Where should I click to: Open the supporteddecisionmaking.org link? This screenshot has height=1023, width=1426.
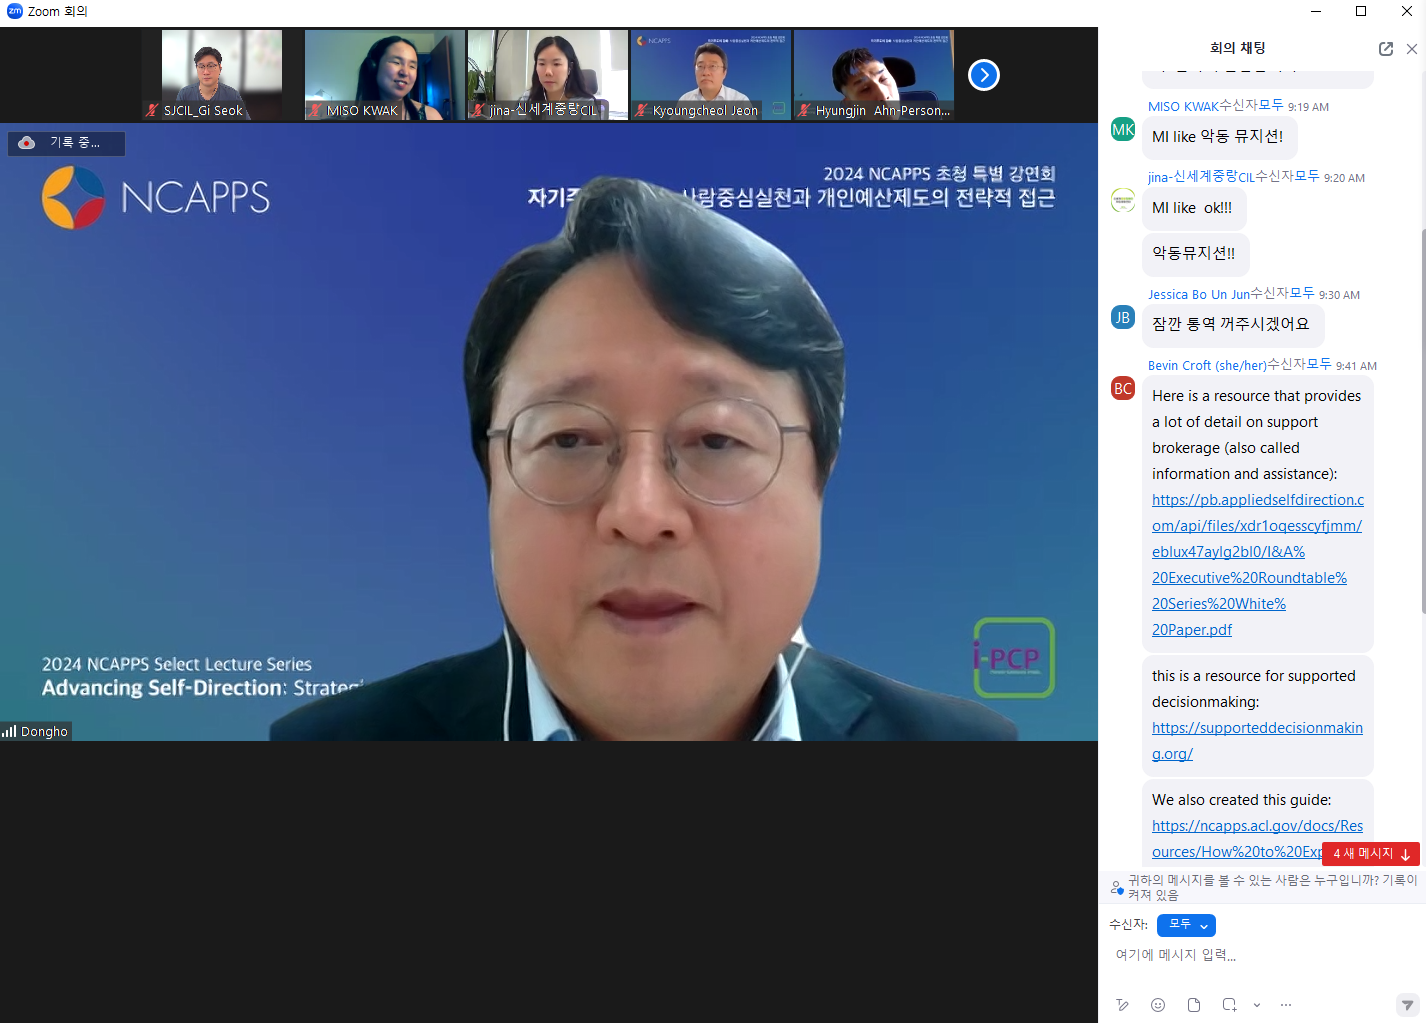[x=1257, y=740]
